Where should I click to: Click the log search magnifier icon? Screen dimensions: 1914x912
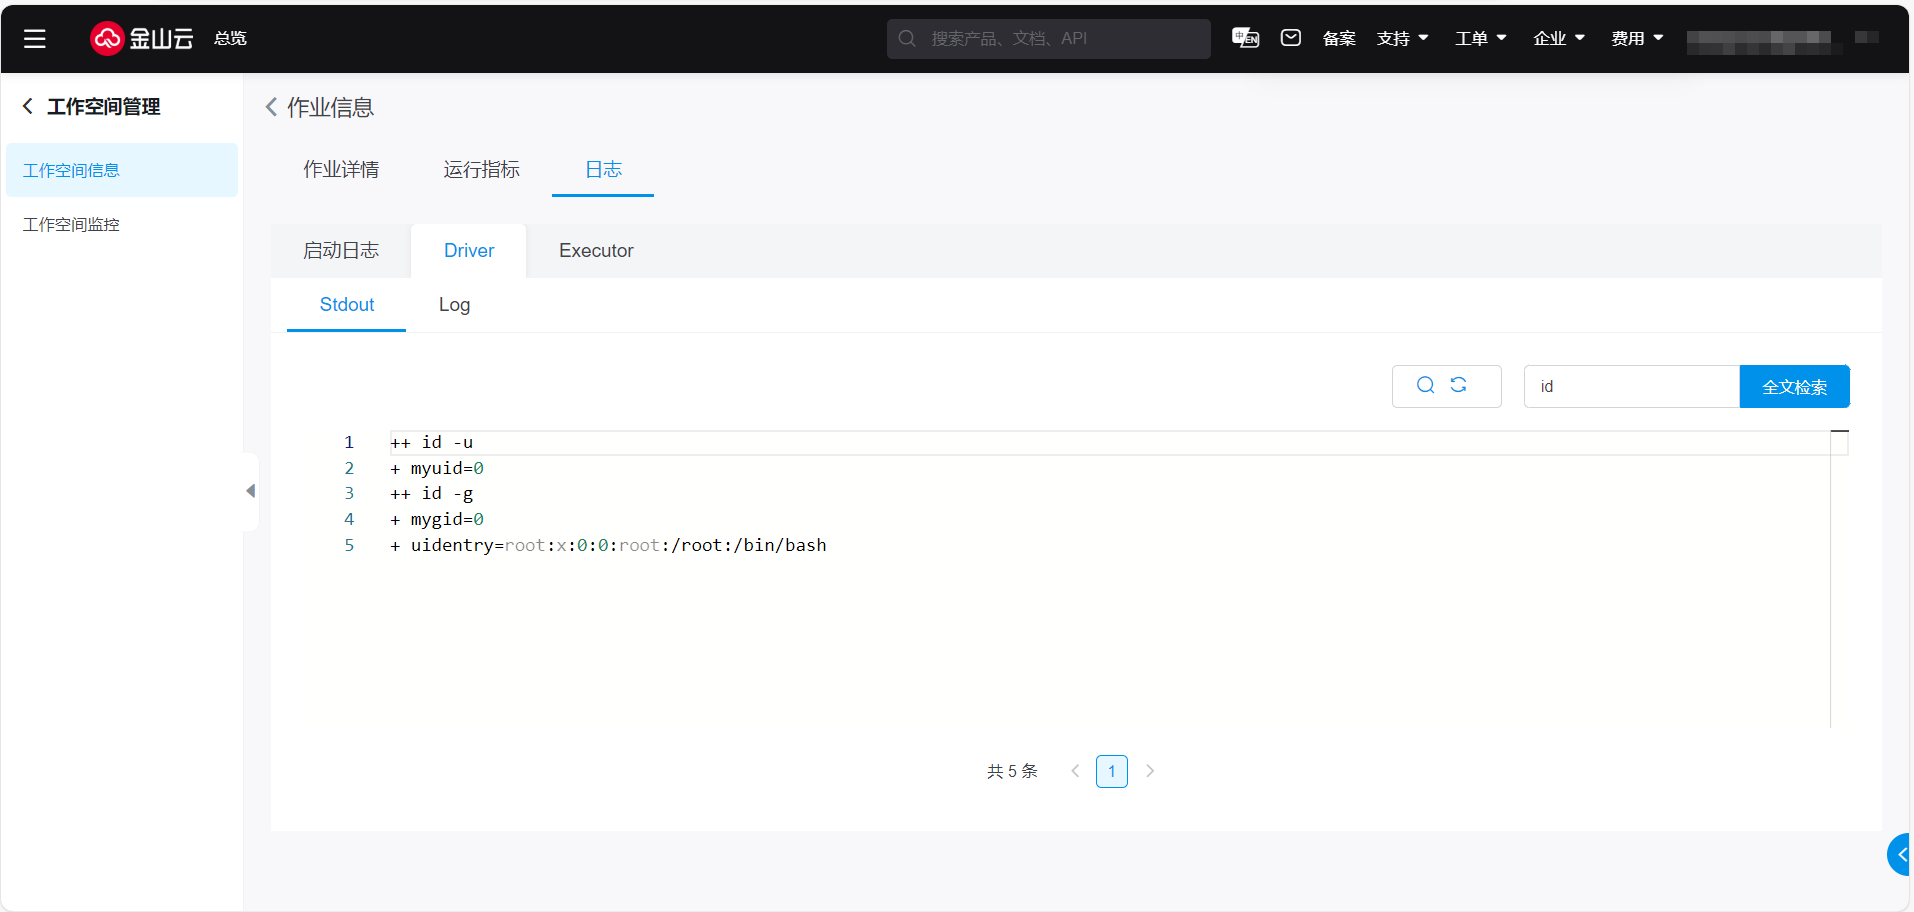[1426, 386]
